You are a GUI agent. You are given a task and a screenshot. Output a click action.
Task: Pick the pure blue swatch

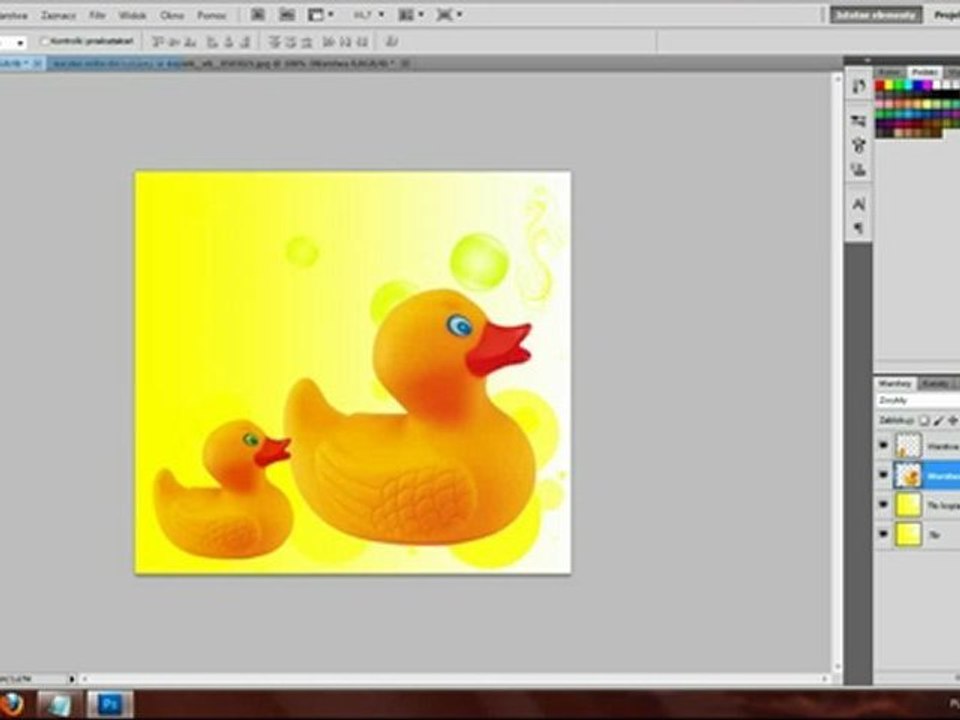(x=918, y=86)
